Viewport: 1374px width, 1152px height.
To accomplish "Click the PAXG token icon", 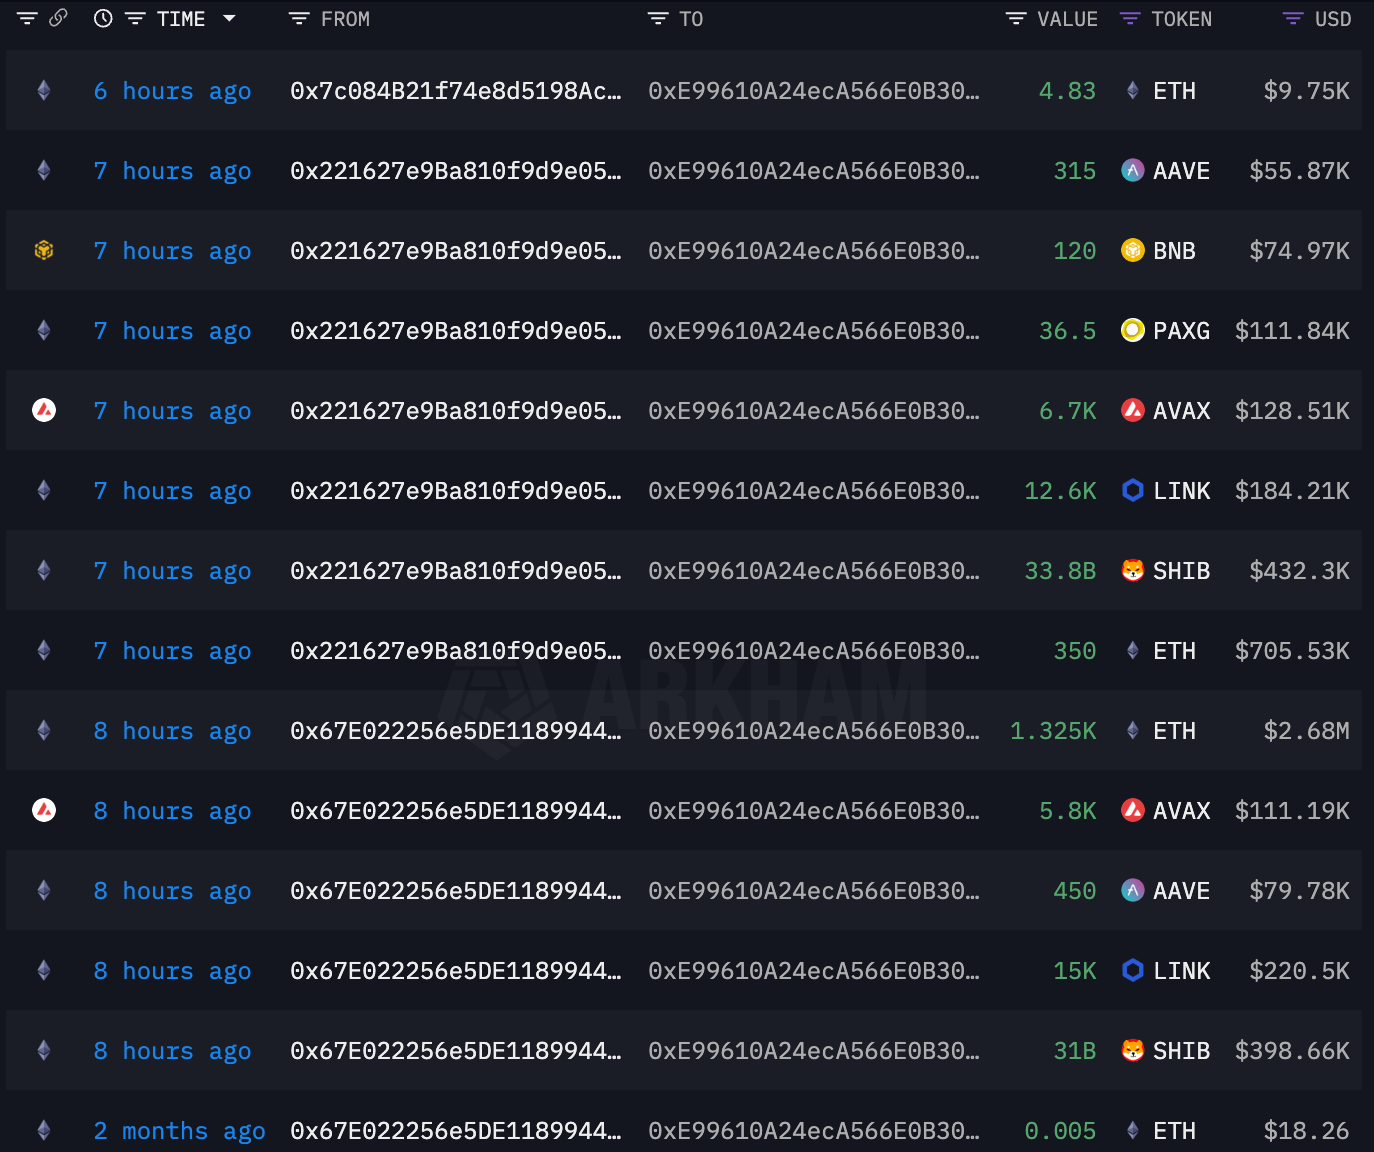I will click(x=1133, y=330).
